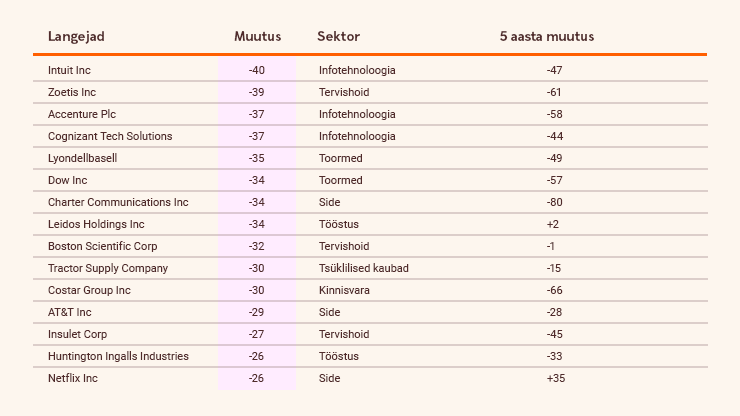
Task: Select Cognizant Tech Solutions entry
Action: (110, 136)
